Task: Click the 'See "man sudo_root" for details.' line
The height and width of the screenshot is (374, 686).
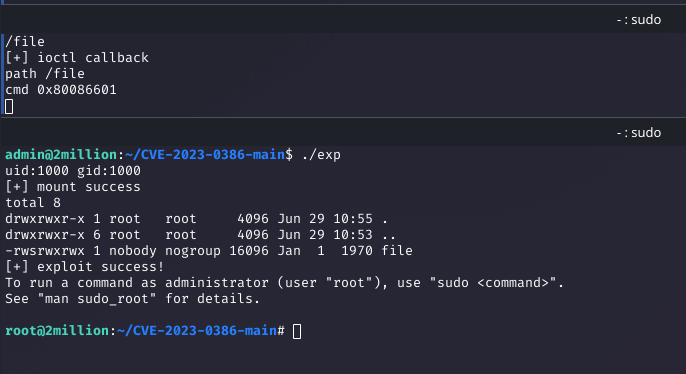Action: click(x=133, y=299)
